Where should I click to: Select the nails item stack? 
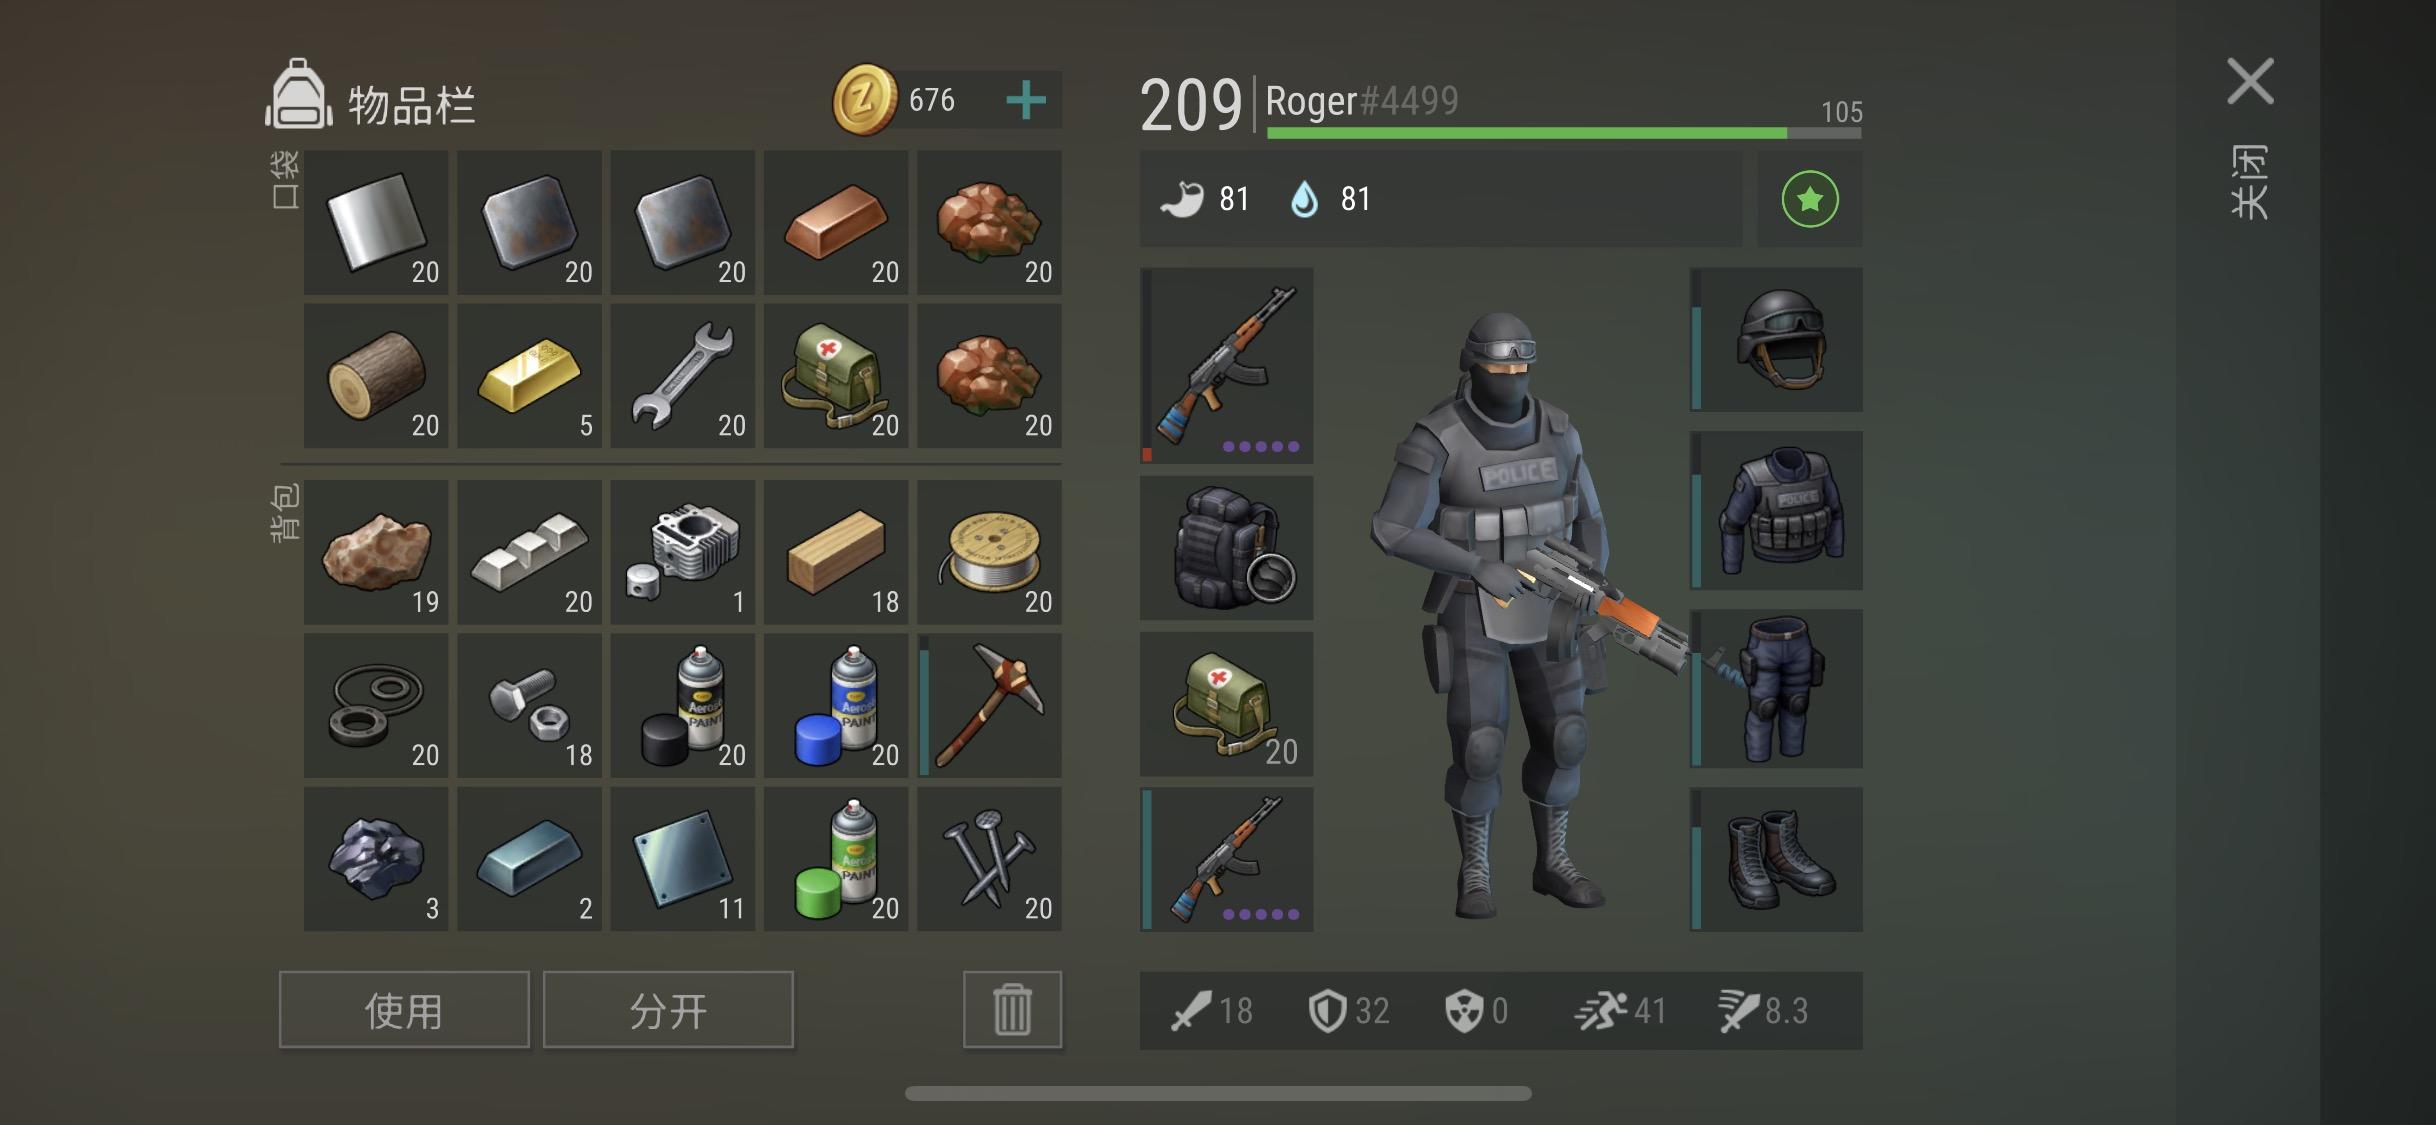989,859
